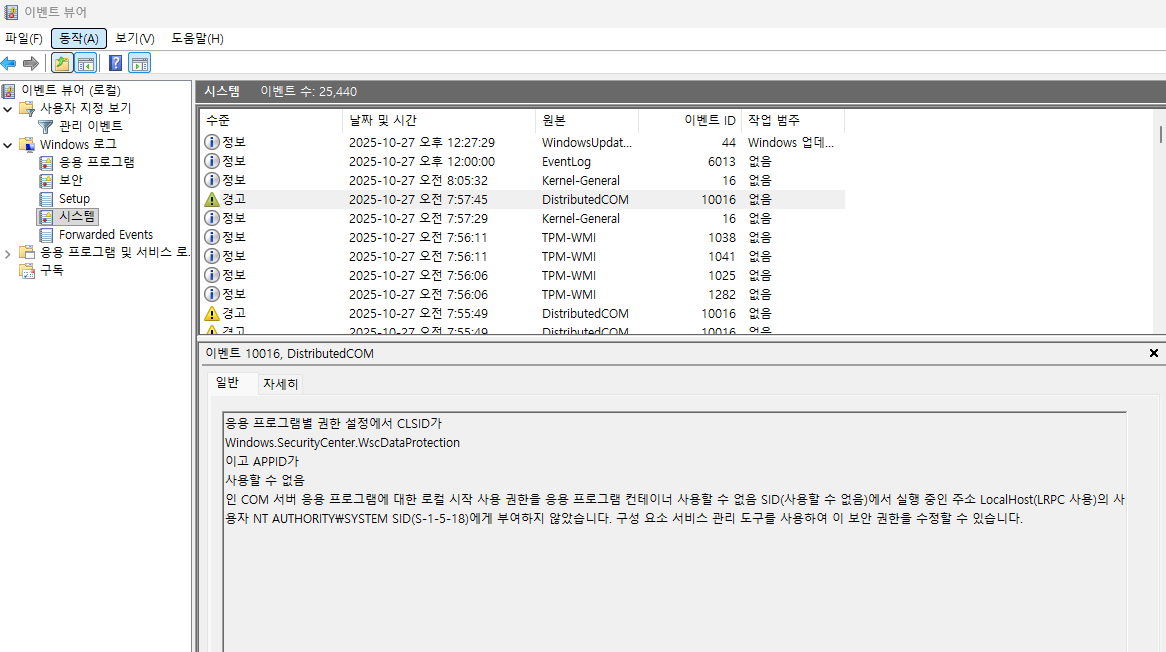Open the help toolbar icon

[115, 64]
